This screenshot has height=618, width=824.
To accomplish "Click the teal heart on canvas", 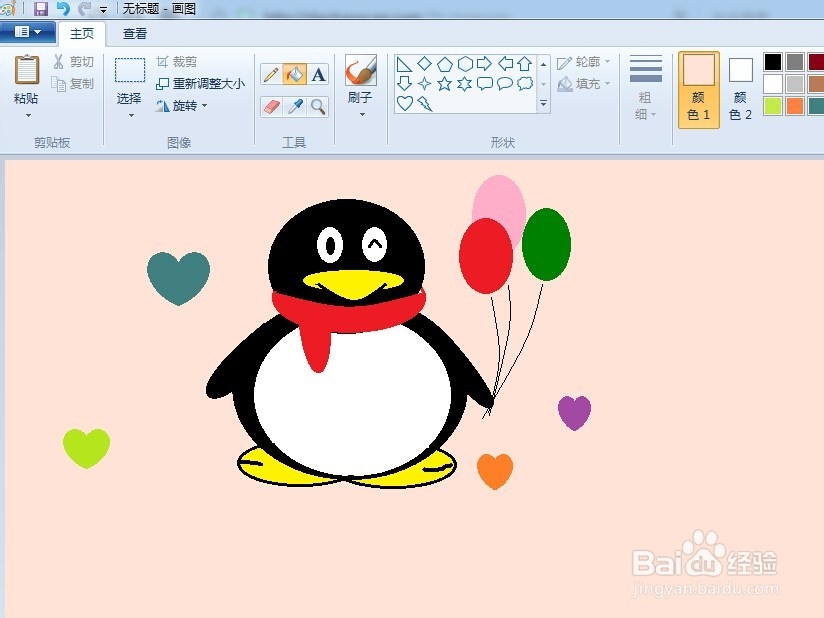I will pyautogui.click(x=179, y=278).
